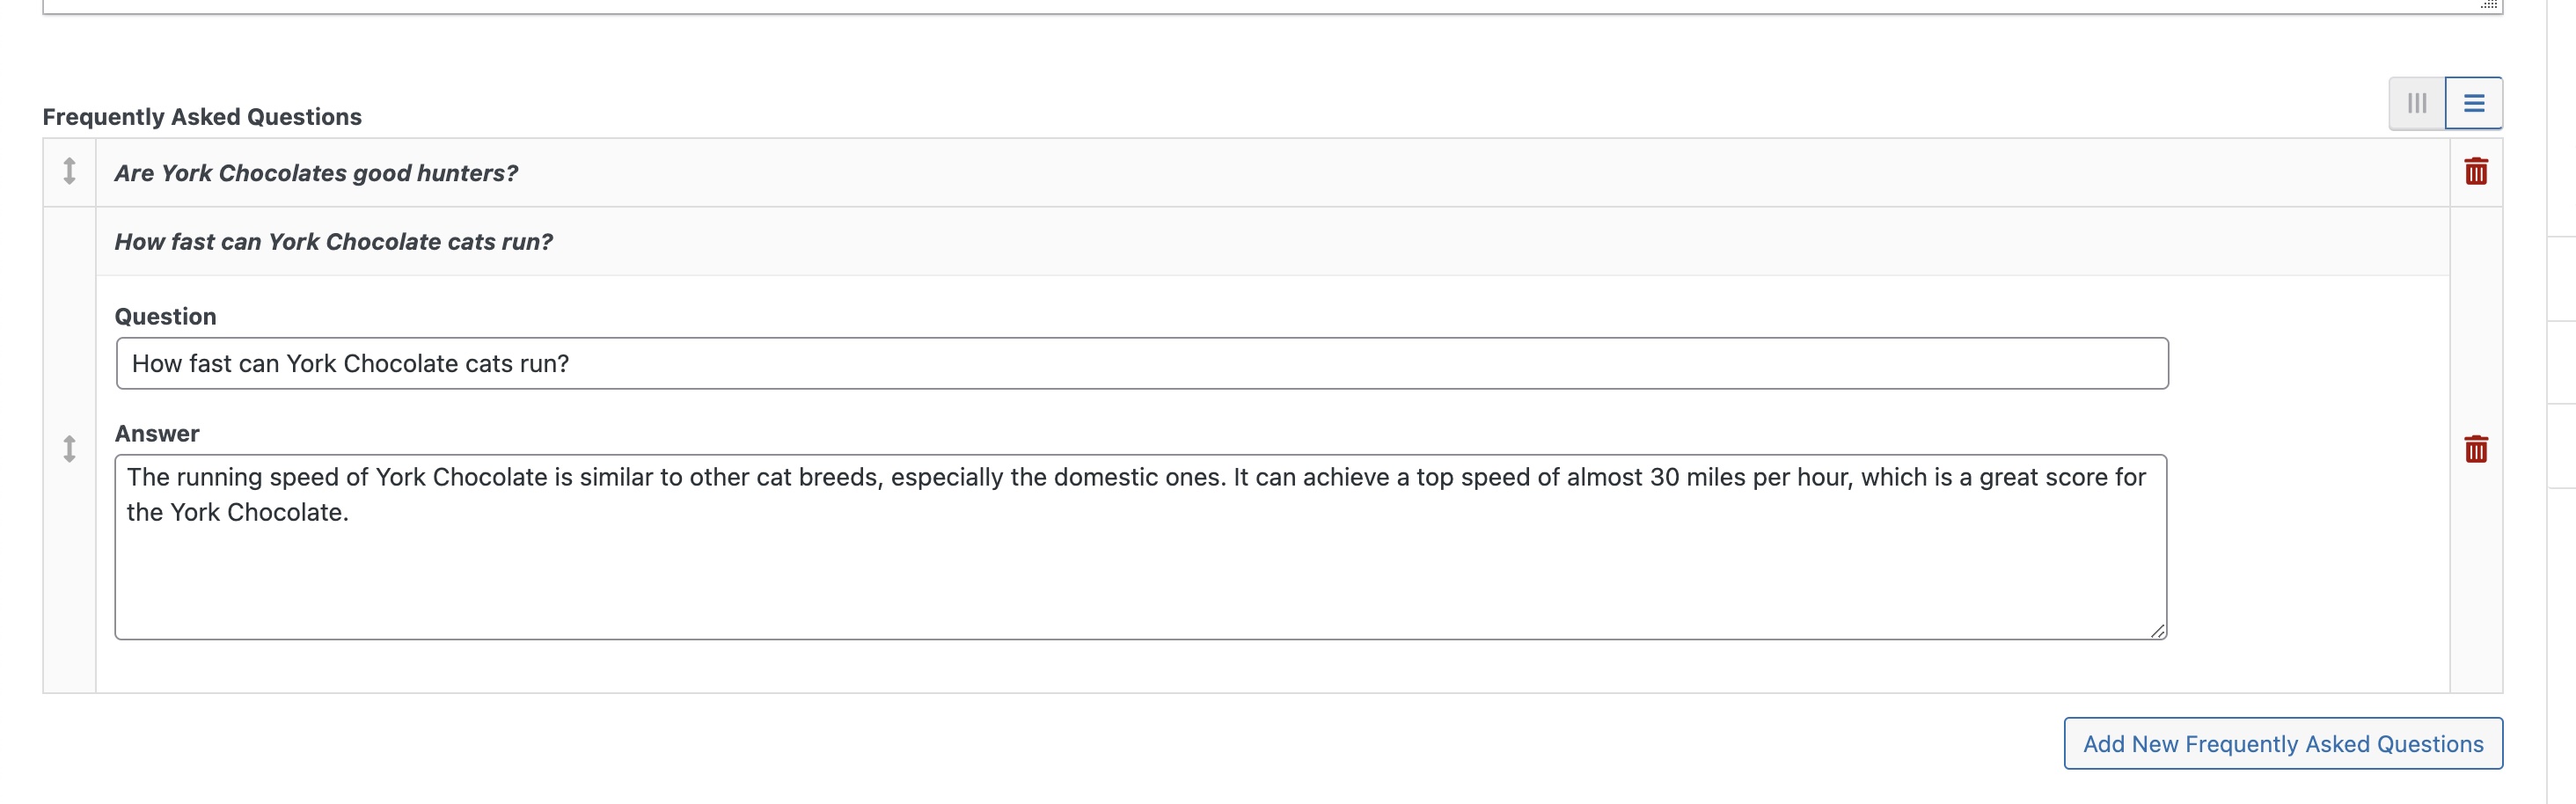Click the Answer textarea resize grip

coord(2157,631)
